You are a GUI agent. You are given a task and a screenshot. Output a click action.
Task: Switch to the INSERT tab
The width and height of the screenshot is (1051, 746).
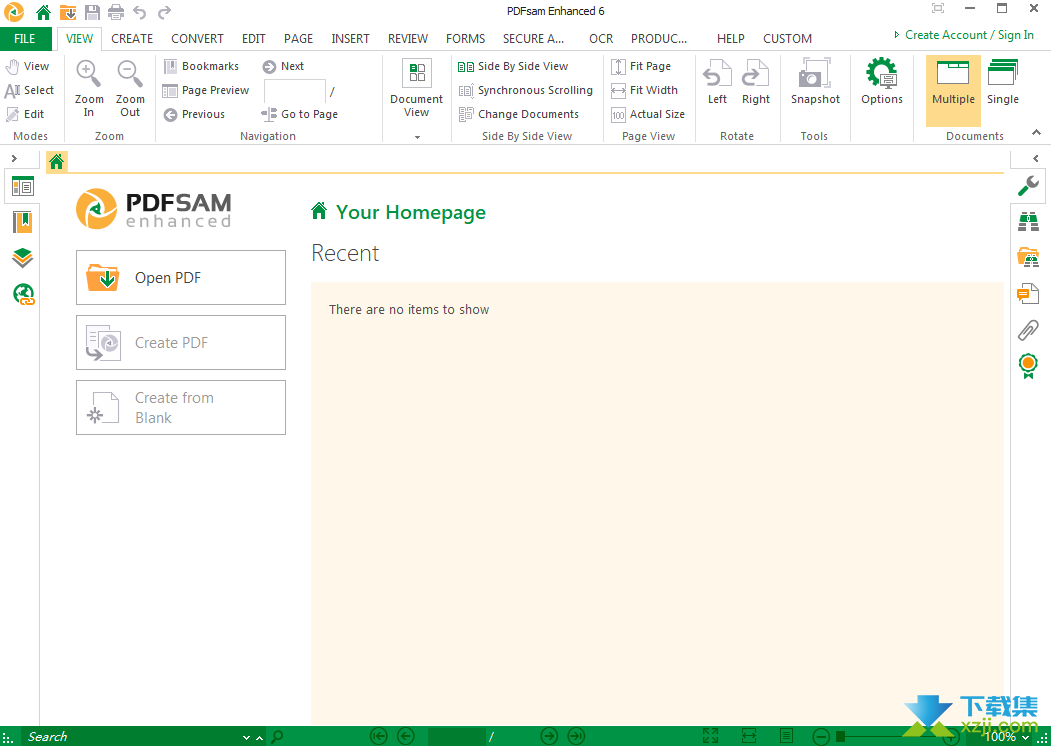click(x=350, y=39)
